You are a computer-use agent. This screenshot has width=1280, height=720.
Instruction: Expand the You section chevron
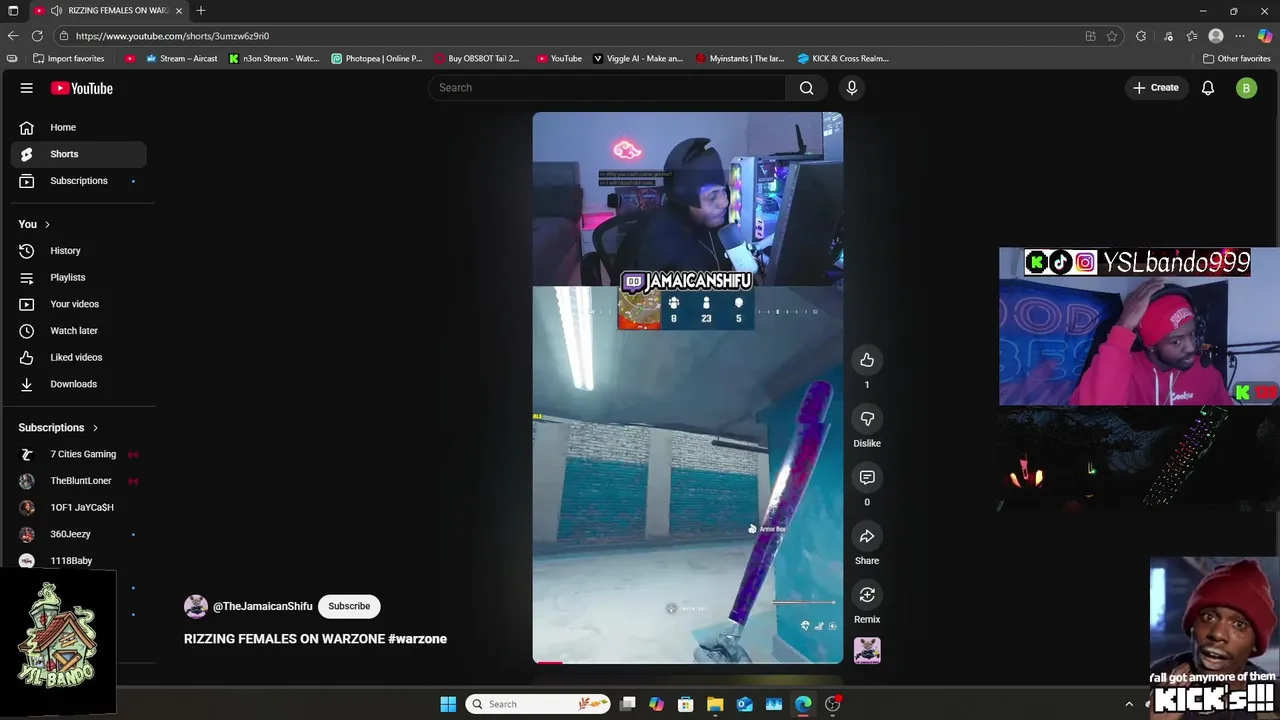coord(47,224)
